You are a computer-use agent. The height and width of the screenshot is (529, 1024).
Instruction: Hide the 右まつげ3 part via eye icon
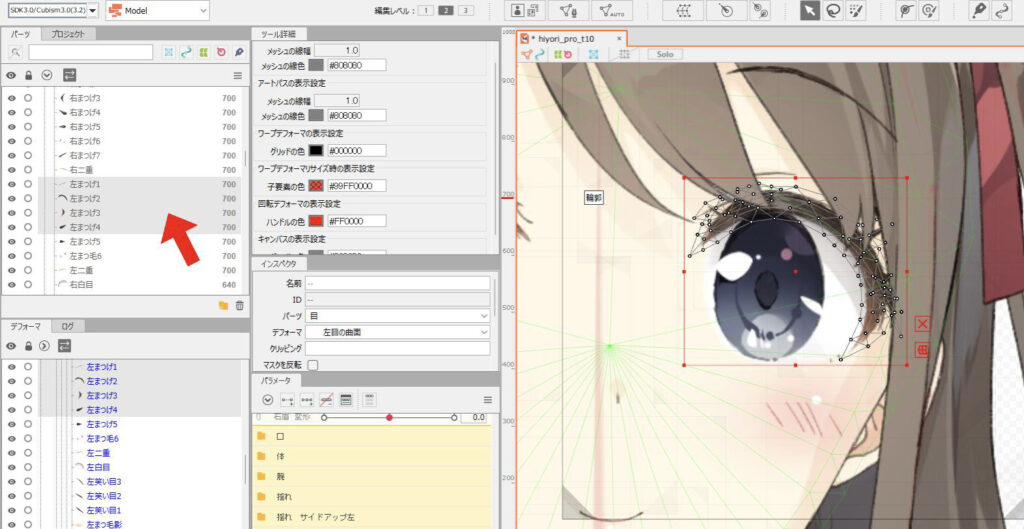pos(11,98)
